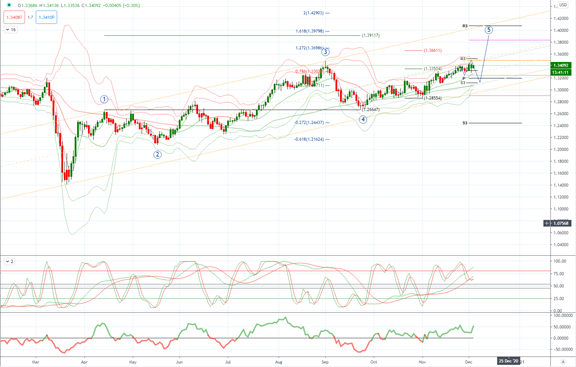Click the 1.20000 price scale value
Viewport: 576px width, 367px height.
pos(562,149)
